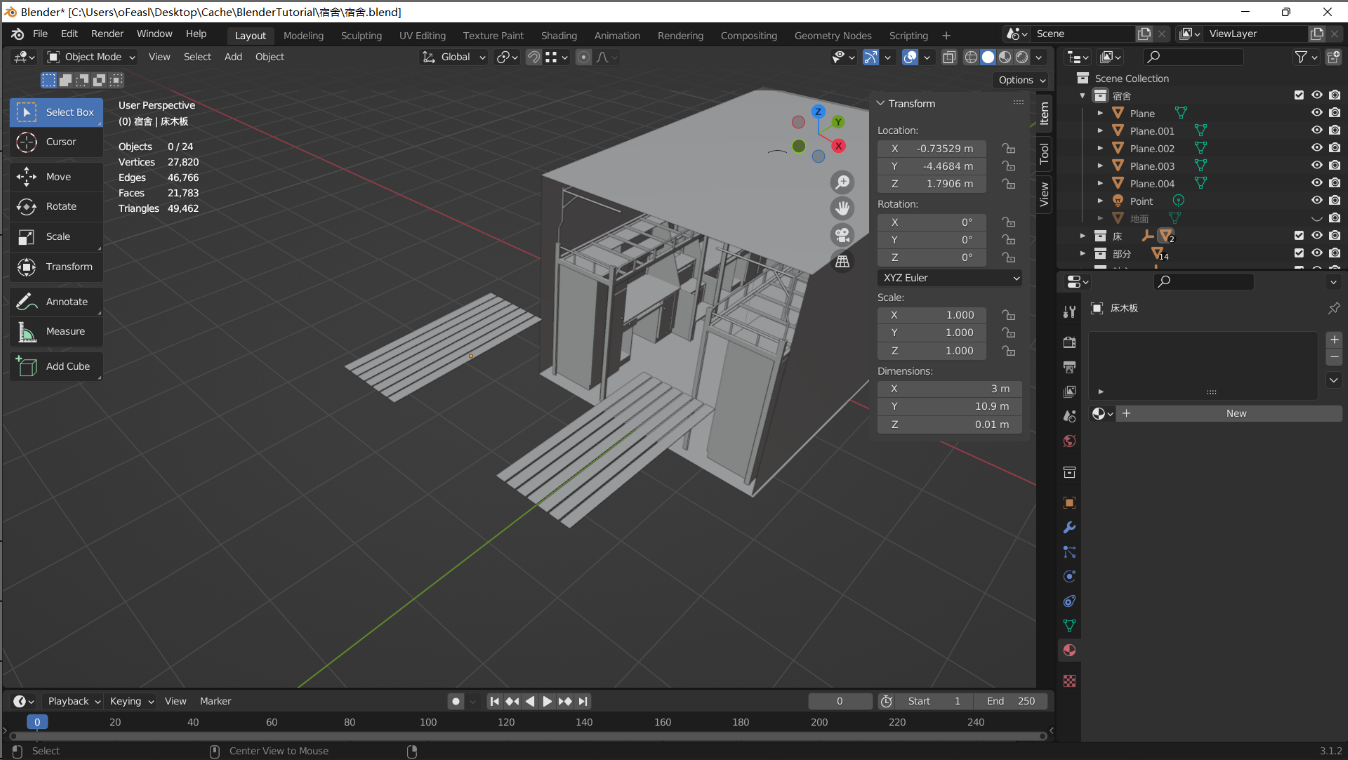Switch to the UV Editing workspace tab
This screenshot has width=1348, height=760.
[x=422, y=35]
